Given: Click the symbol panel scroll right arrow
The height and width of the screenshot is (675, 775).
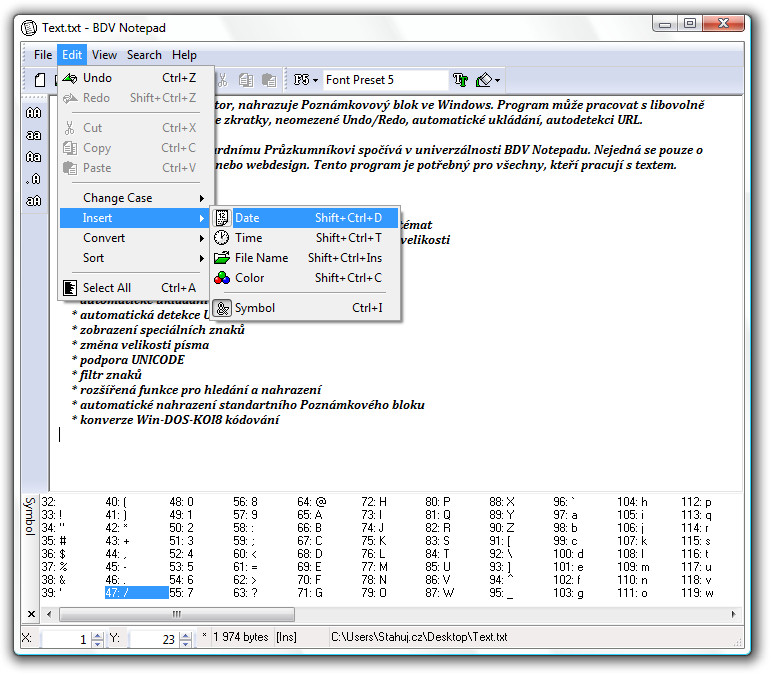Looking at the screenshot, I should coord(733,615).
